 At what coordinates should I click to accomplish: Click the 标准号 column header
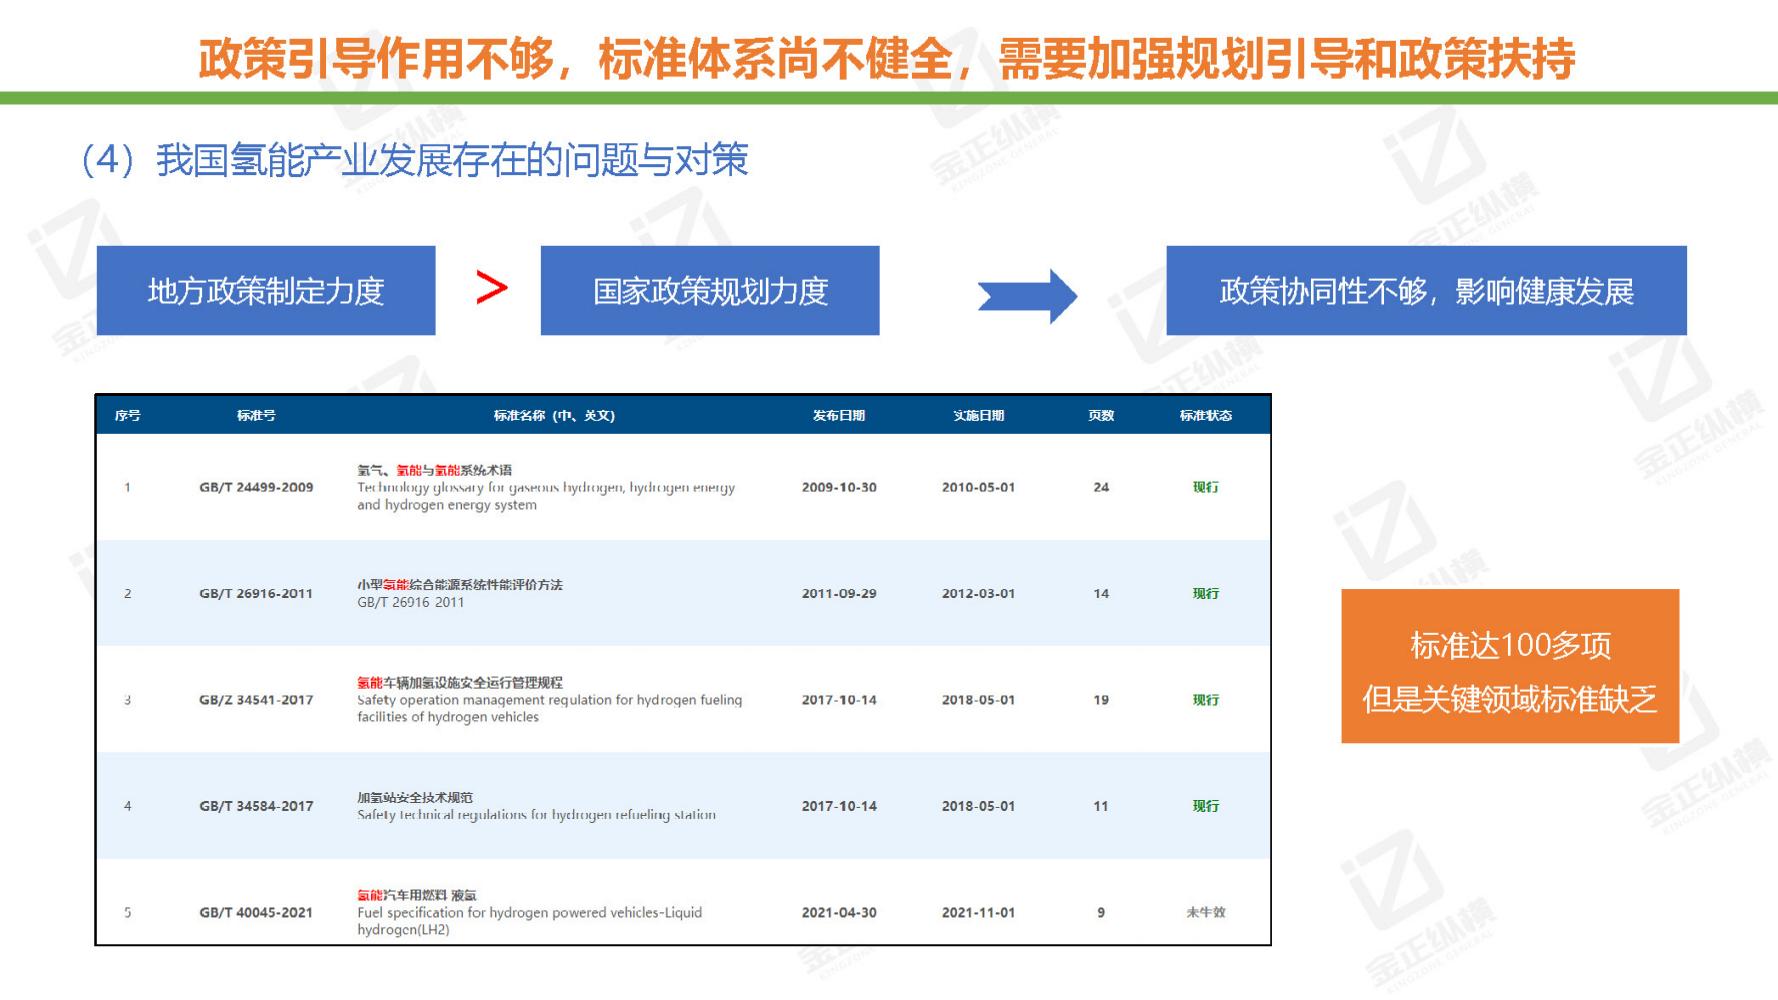257,416
